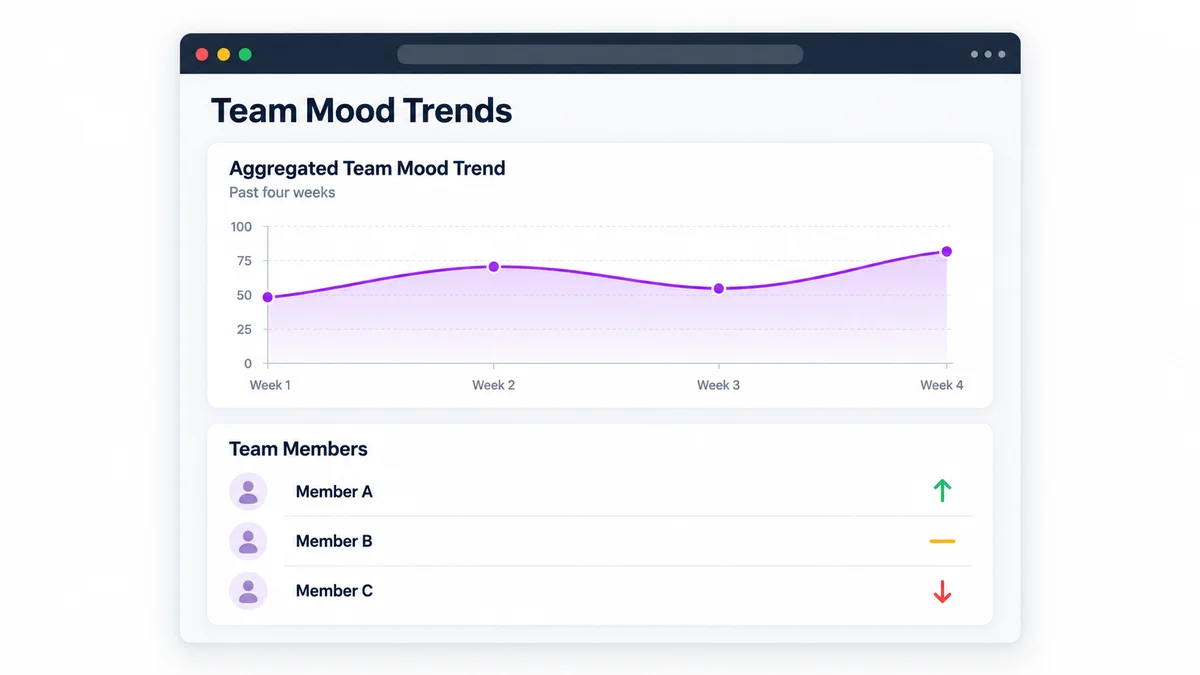This screenshot has width=1200, height=675.
Task: Click the green up arrow for Member A
Action: [x=942, y=490]
